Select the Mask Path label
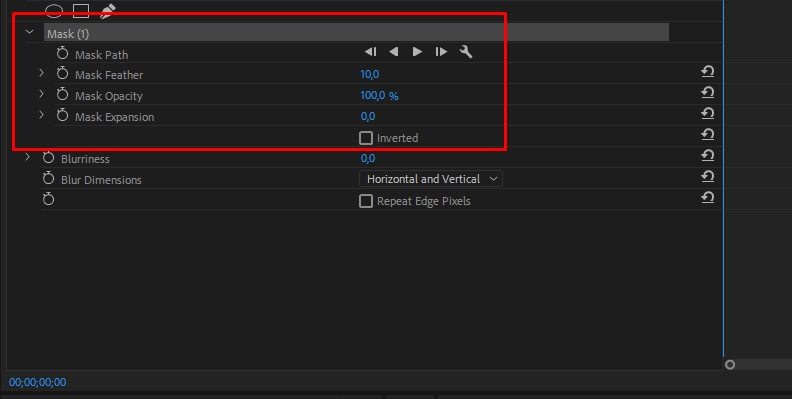Image resolution: width=792 pixels, height=399 pixels. (102, 55)
